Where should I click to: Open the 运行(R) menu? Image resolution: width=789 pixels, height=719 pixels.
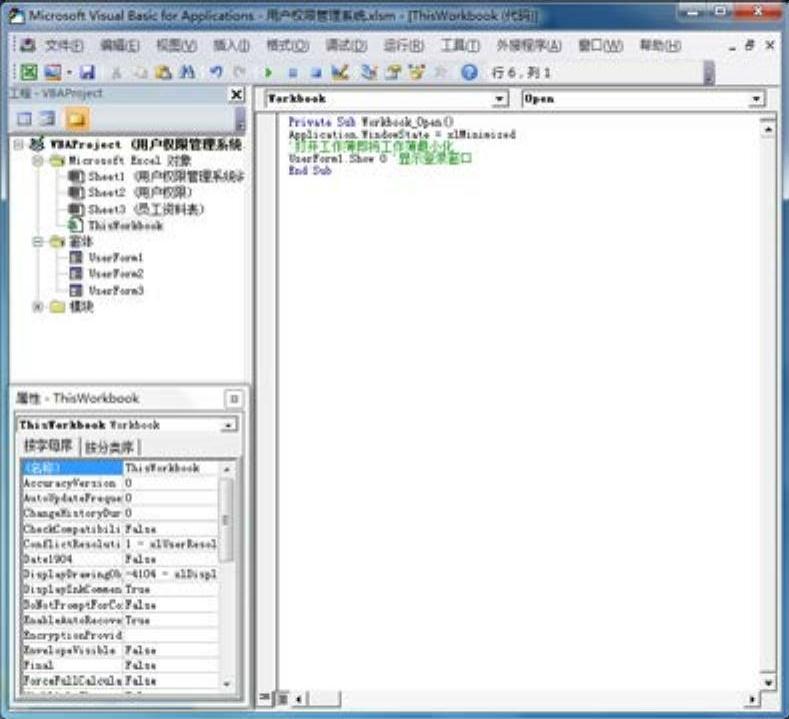pos(404,46)
